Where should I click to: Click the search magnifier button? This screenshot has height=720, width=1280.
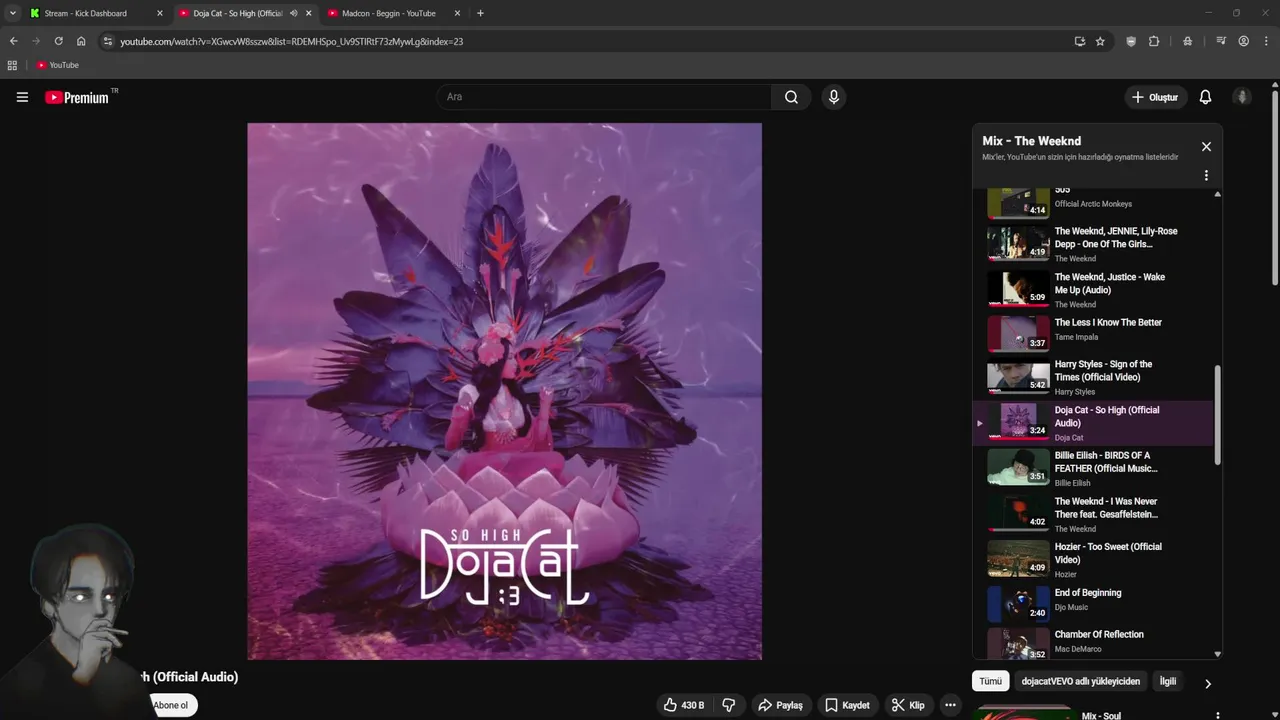coord(791,97)
